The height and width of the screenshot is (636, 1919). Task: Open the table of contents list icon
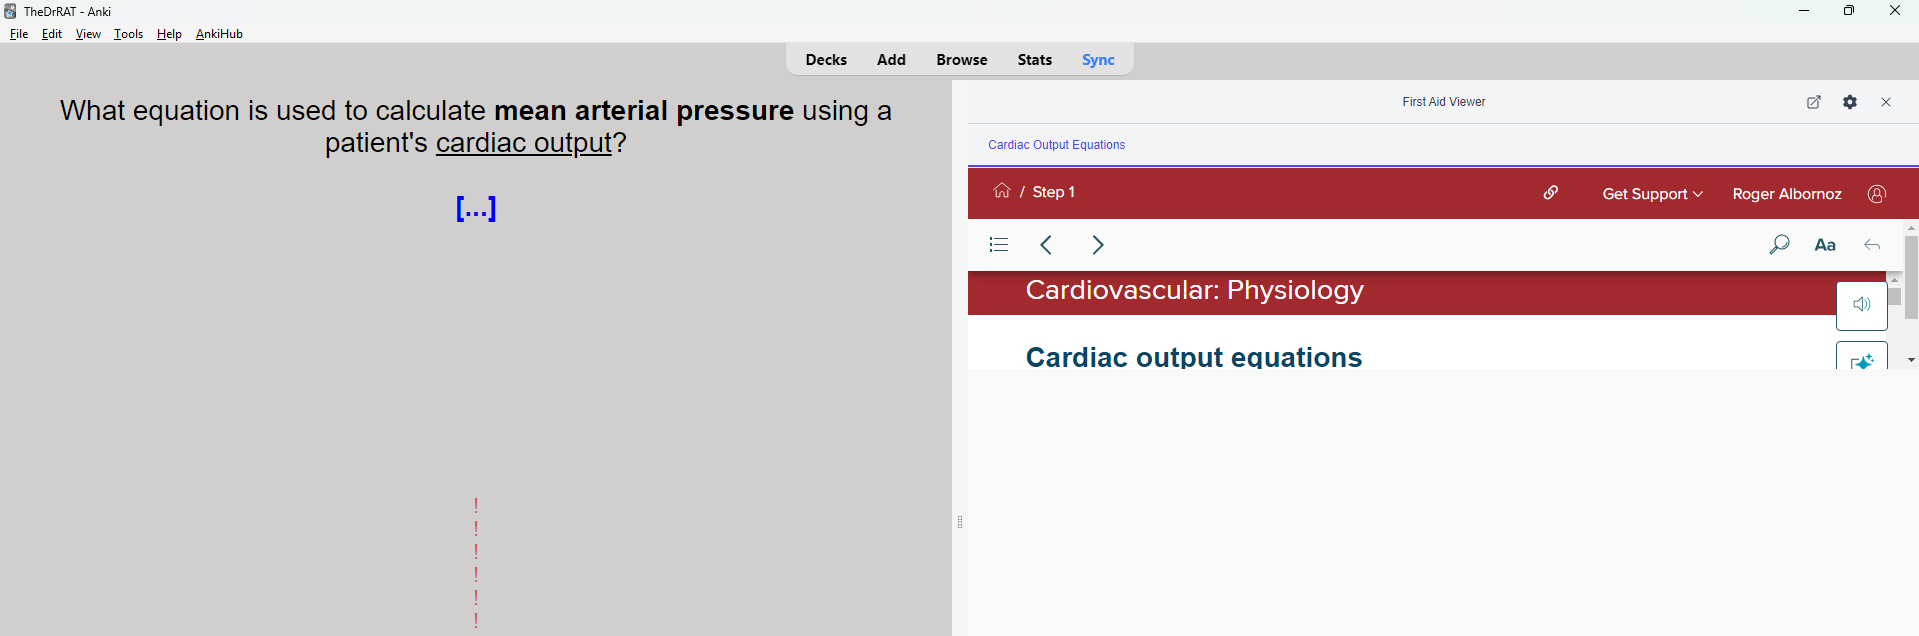[x=999, y=245]
